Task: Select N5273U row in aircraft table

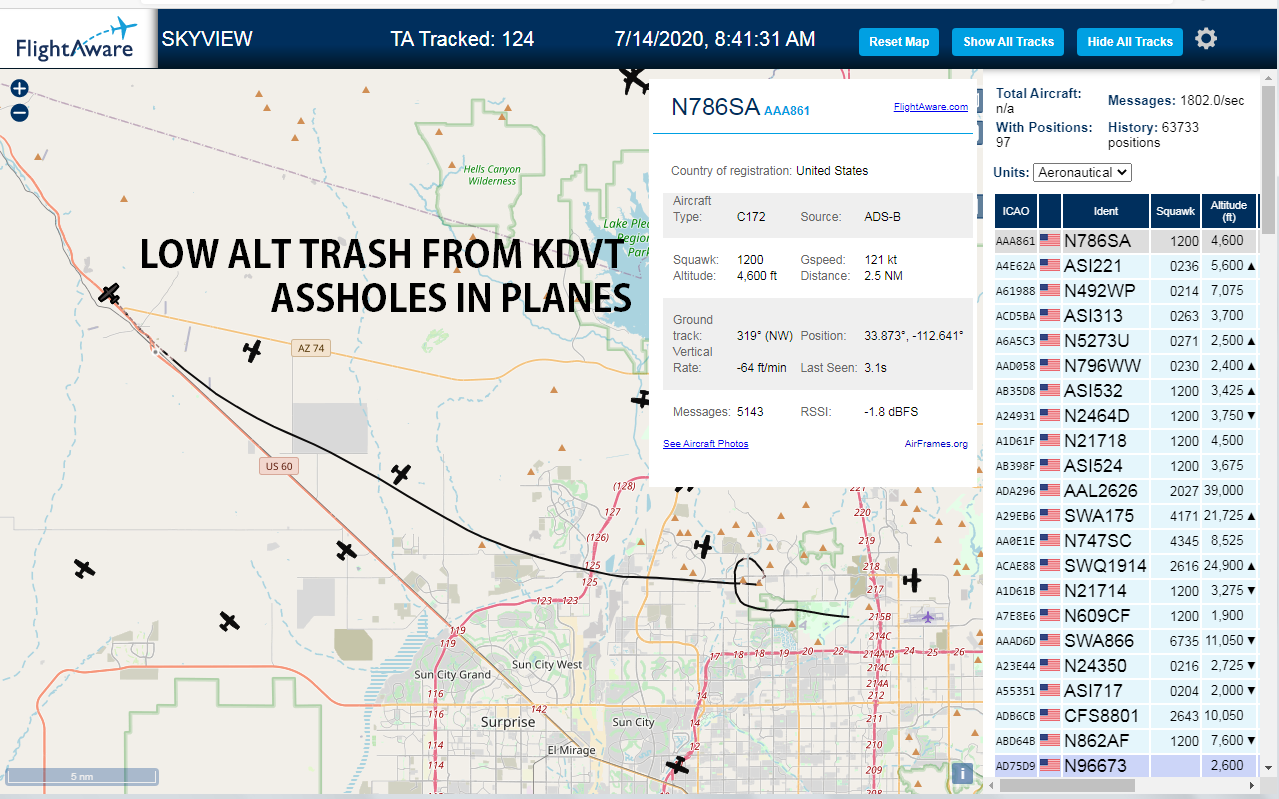Action: (1126, 341)
